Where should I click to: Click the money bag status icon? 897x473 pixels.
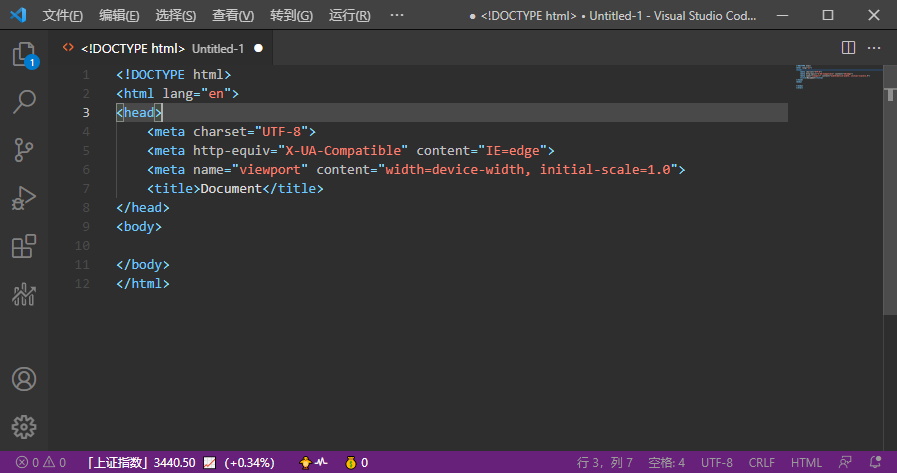click(x=357, y=462)
